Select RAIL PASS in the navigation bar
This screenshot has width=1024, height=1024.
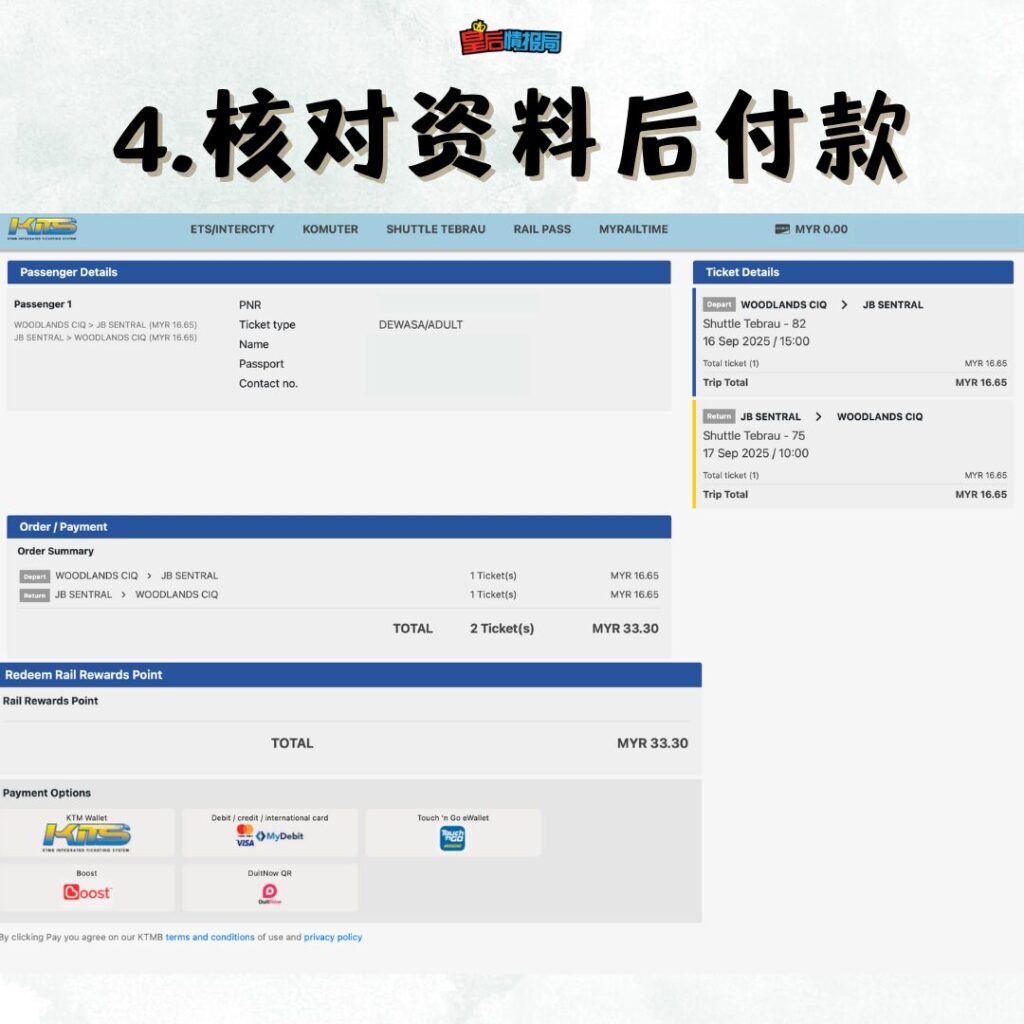click(x=542, y=229)
